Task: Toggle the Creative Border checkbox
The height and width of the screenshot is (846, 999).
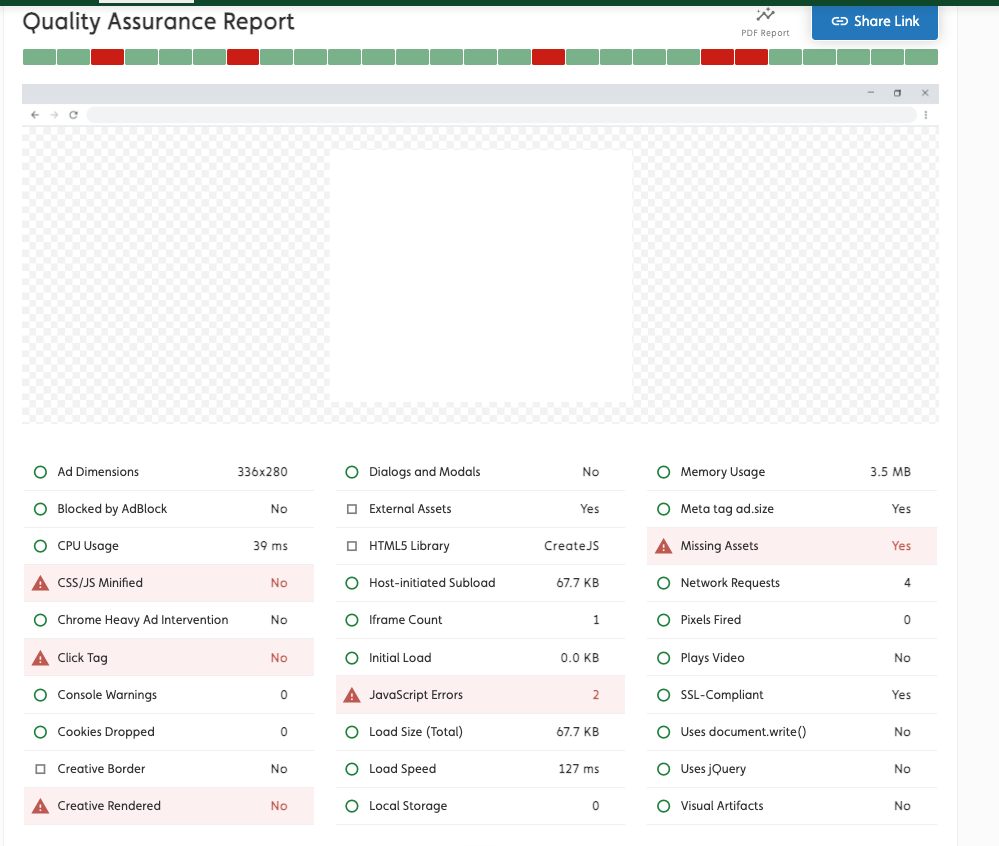Action: pos(40,768)
